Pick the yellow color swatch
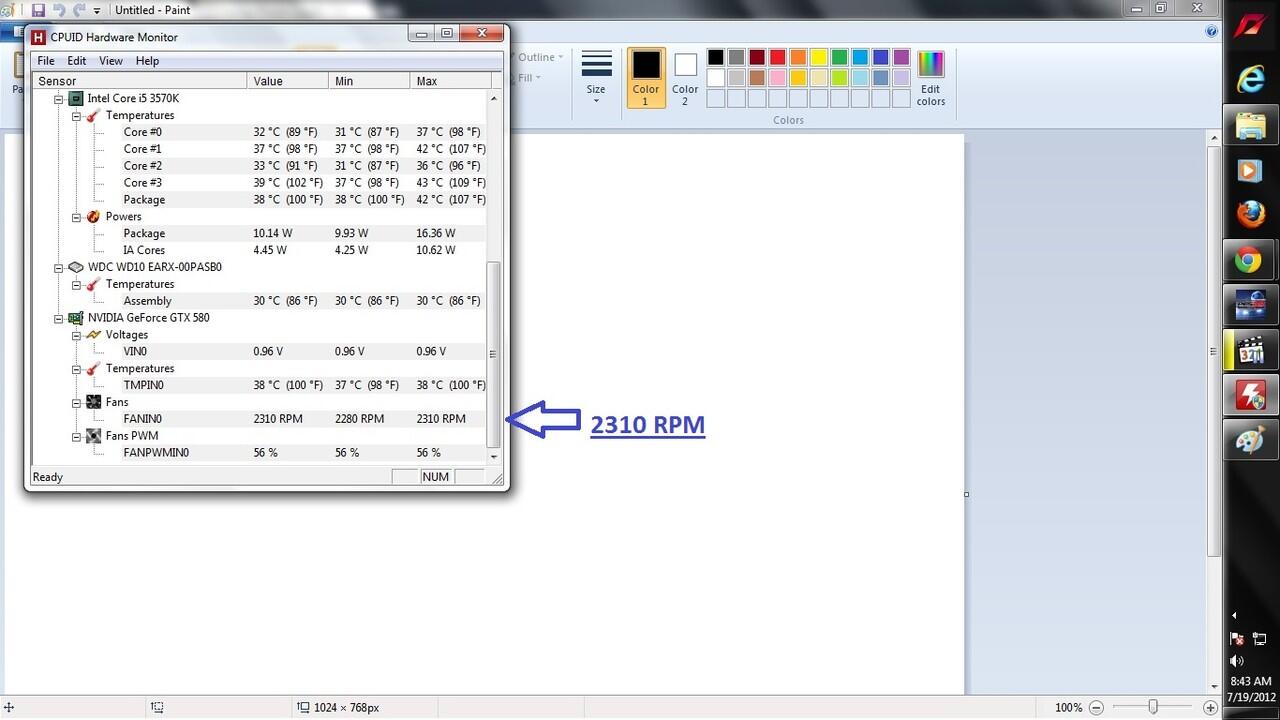 click(x=819, y=58)
